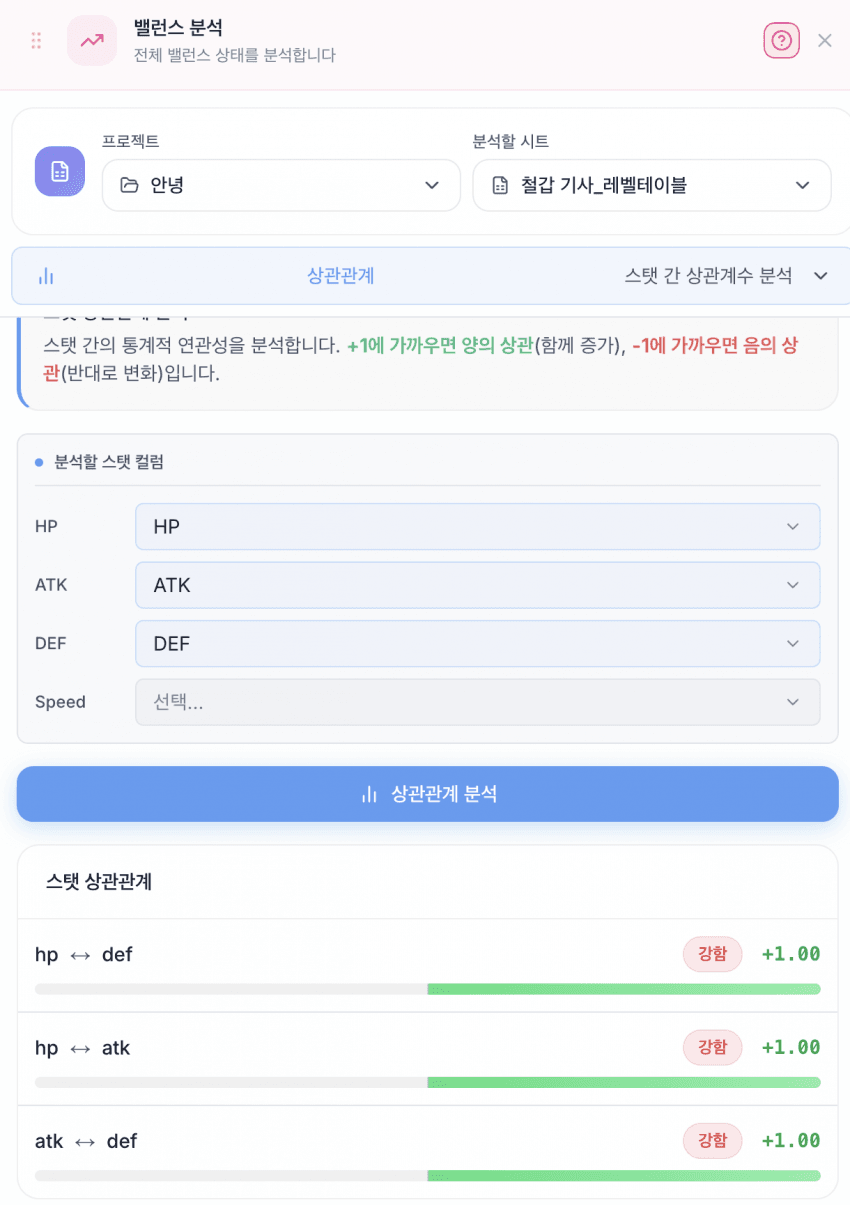
Task: Open the ATK stat column dropdown
Action: tap(477, 585)
